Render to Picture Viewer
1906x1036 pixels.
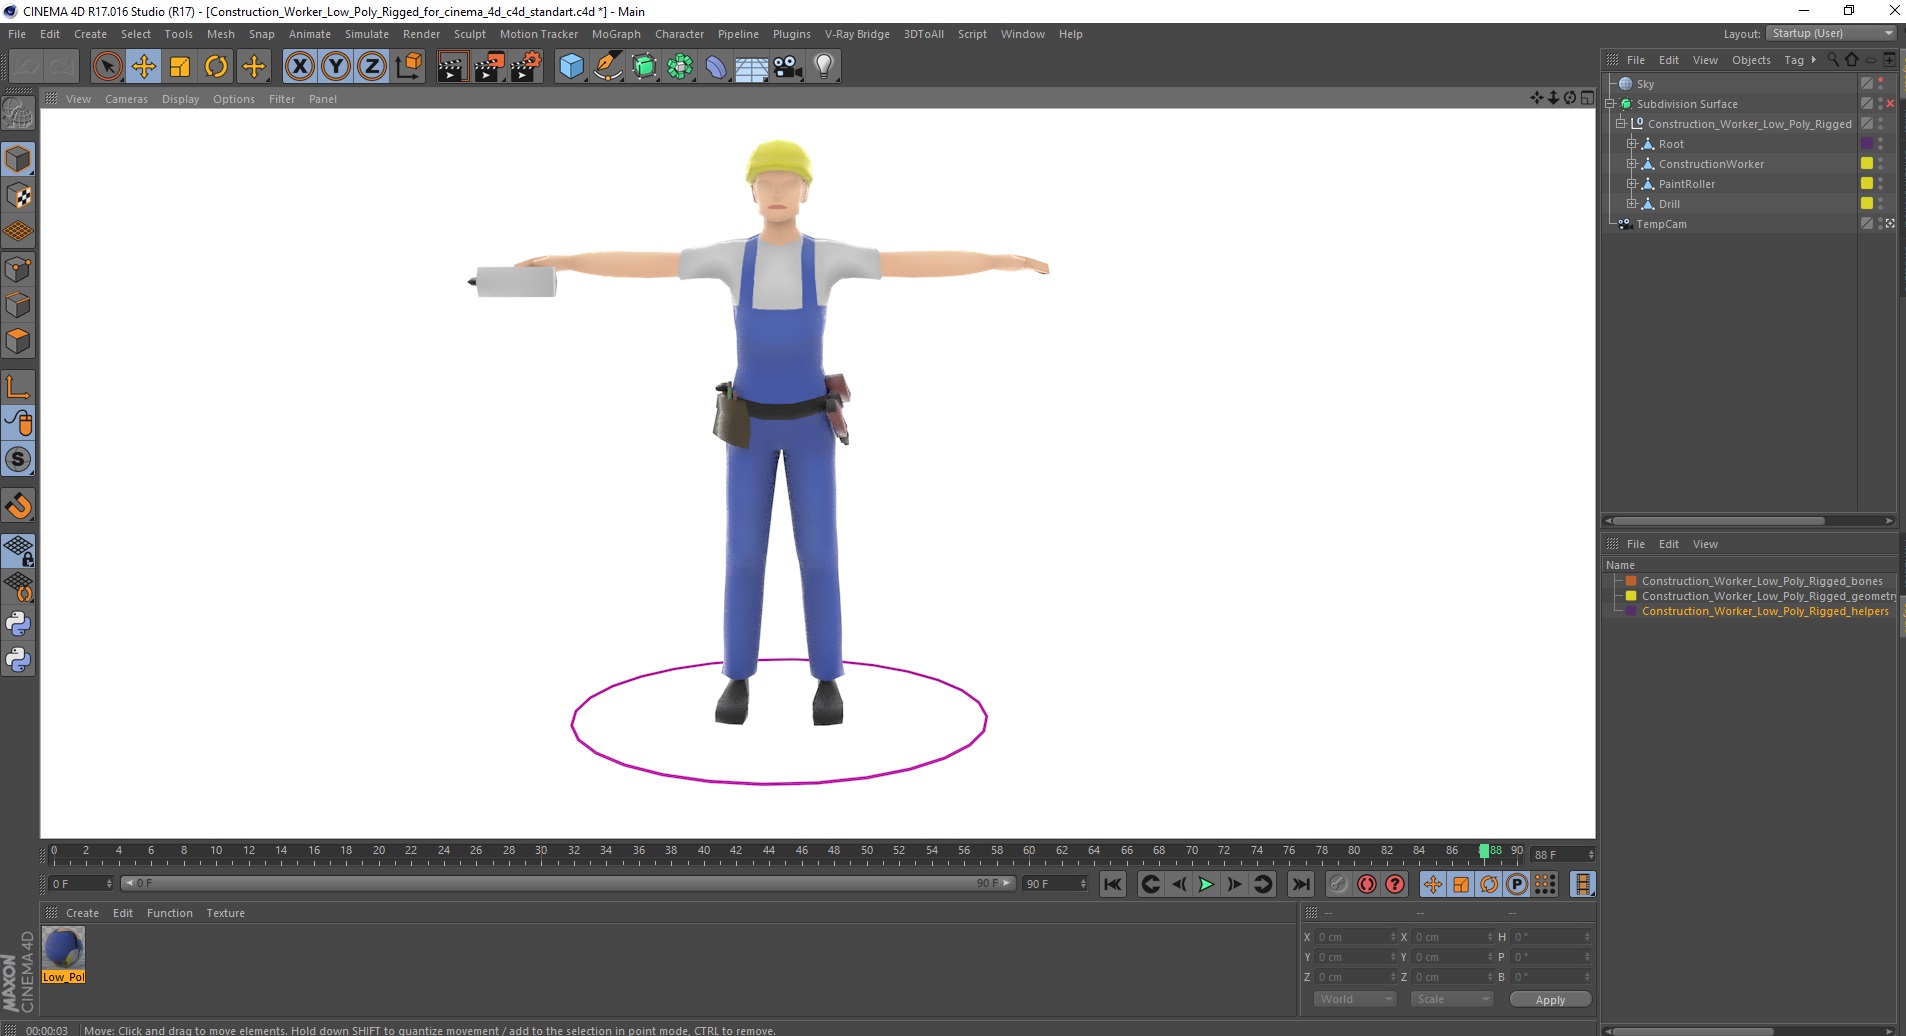click(x=489, y=67)
